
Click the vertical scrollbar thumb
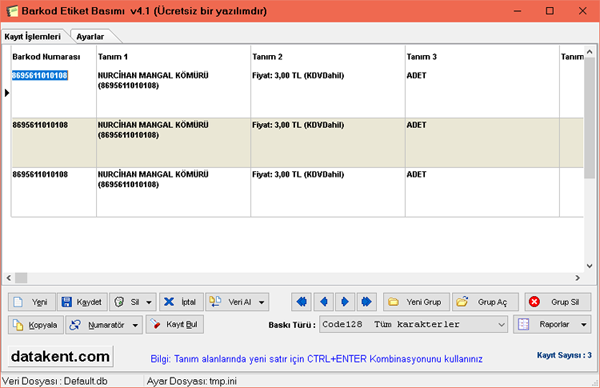point(590,118)
